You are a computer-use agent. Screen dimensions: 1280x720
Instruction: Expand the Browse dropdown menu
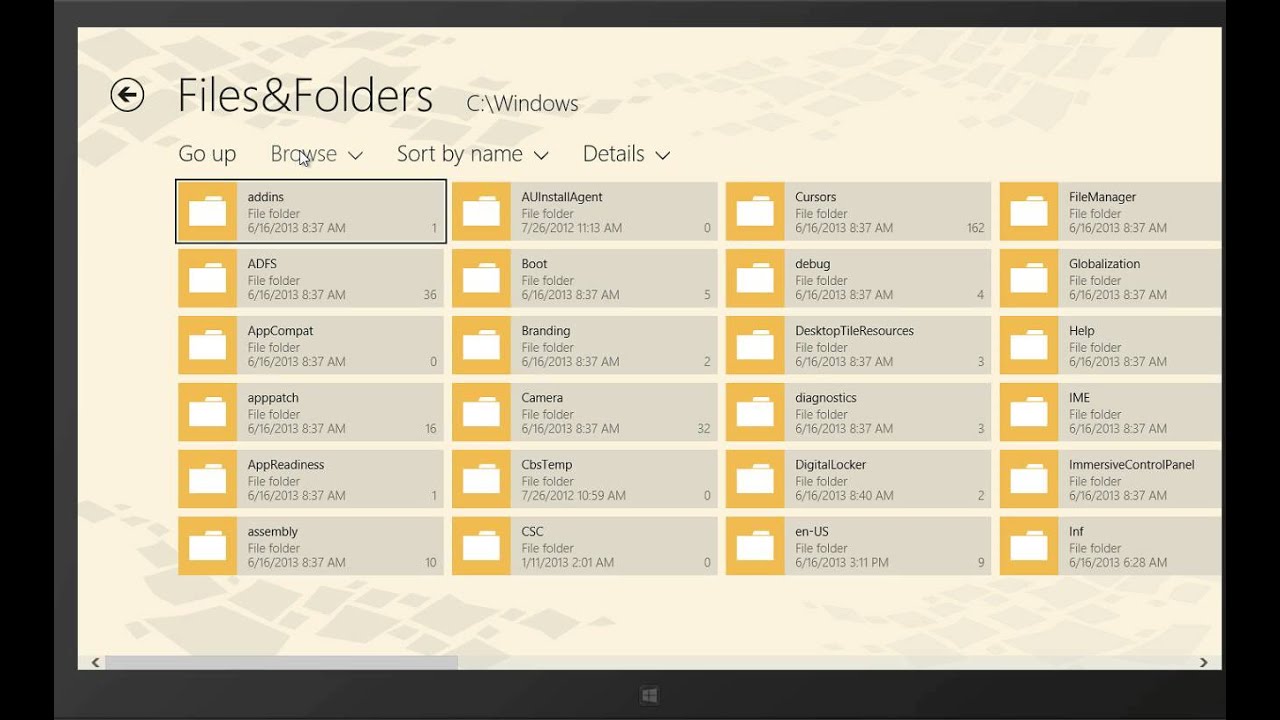pos(316,154)
